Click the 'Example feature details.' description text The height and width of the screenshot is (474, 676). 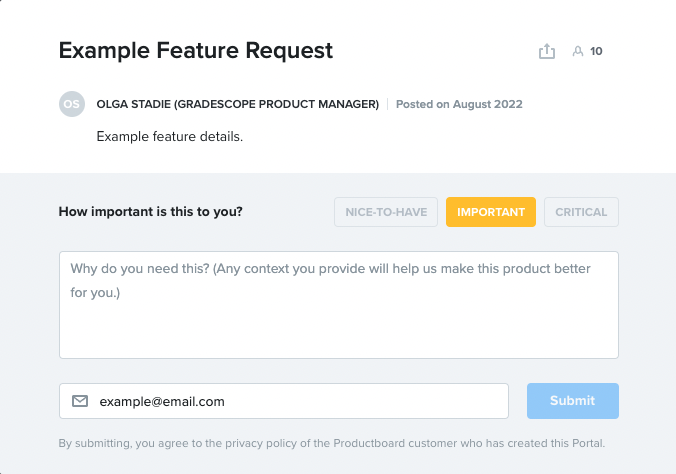(170, 137)
